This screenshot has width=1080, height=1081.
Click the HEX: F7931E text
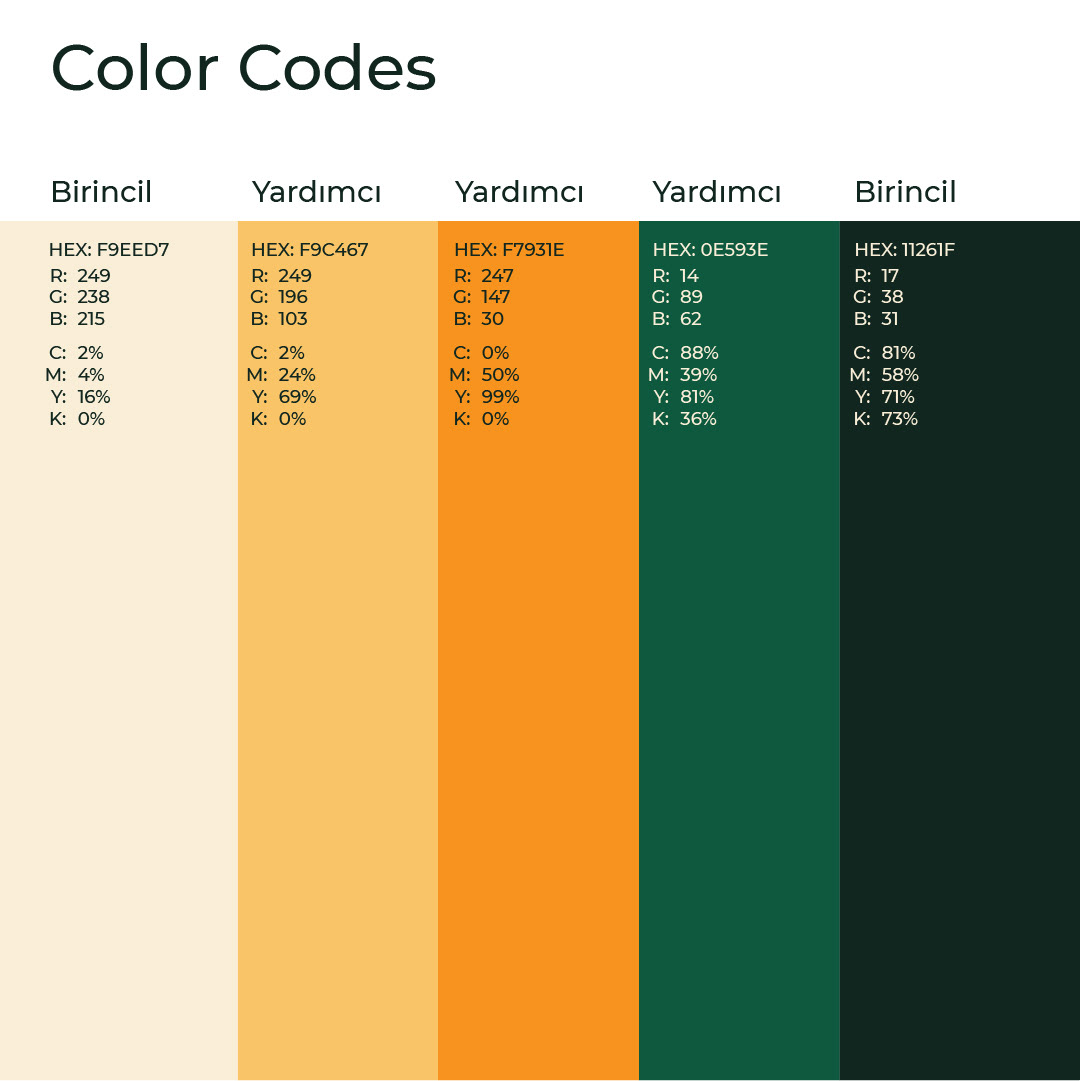pyautogui.click(x=509, y=250)
